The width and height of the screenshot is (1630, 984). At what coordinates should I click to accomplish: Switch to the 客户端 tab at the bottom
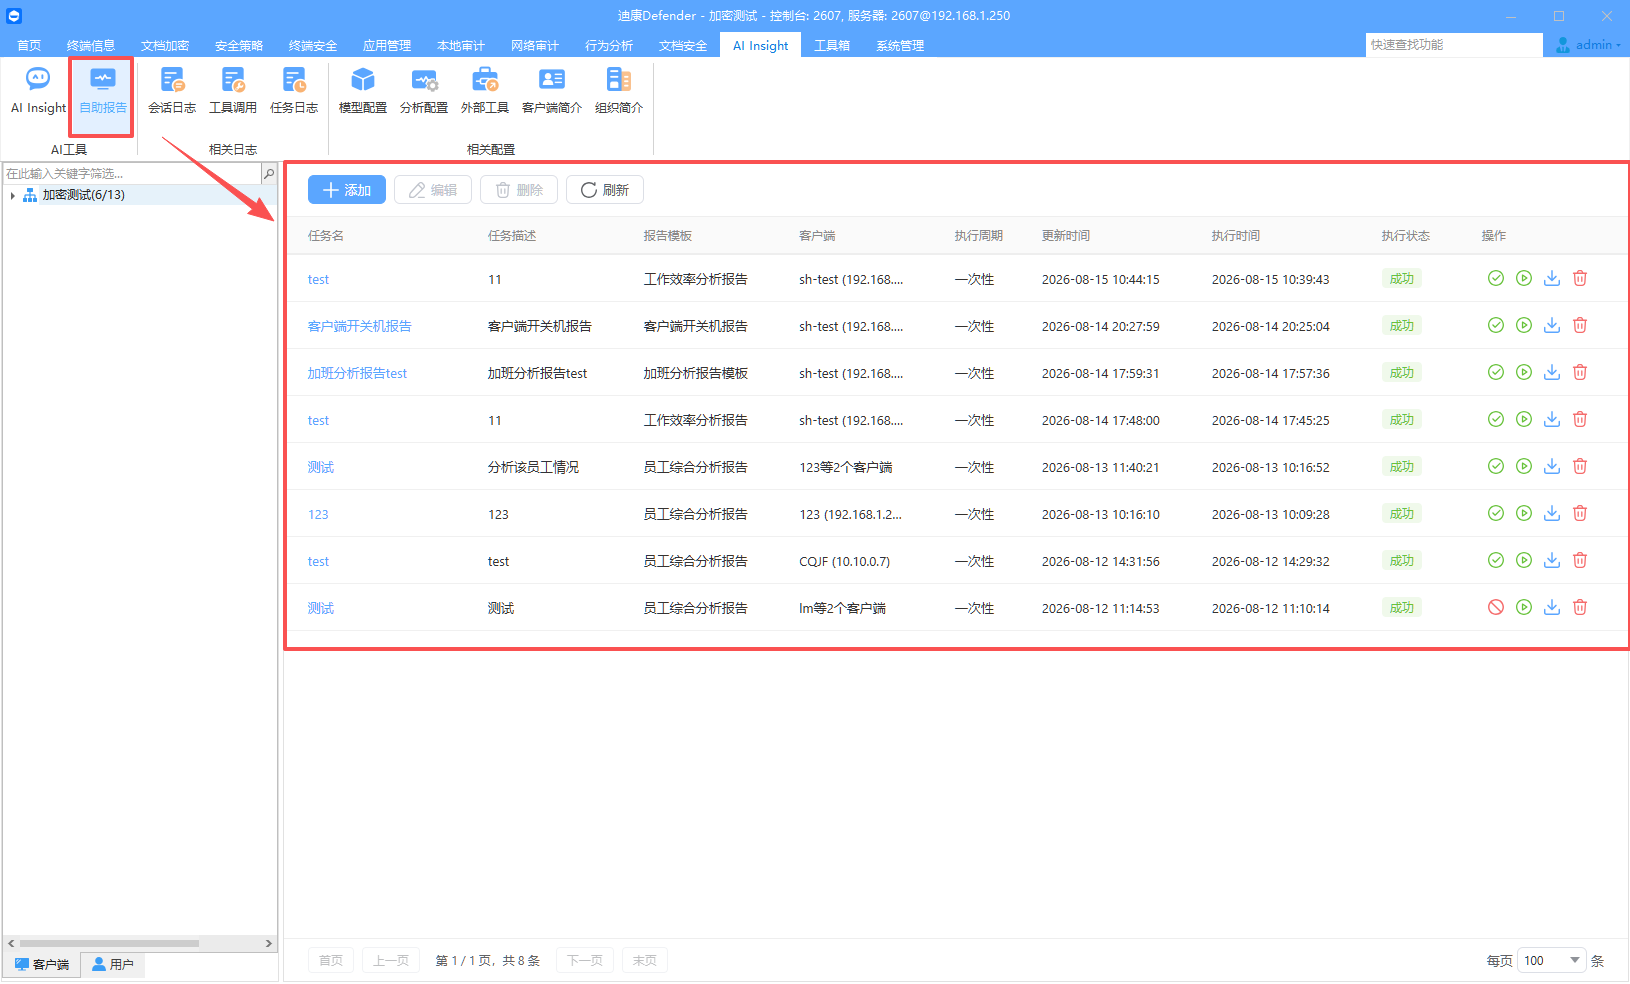(x=42, y=965)
